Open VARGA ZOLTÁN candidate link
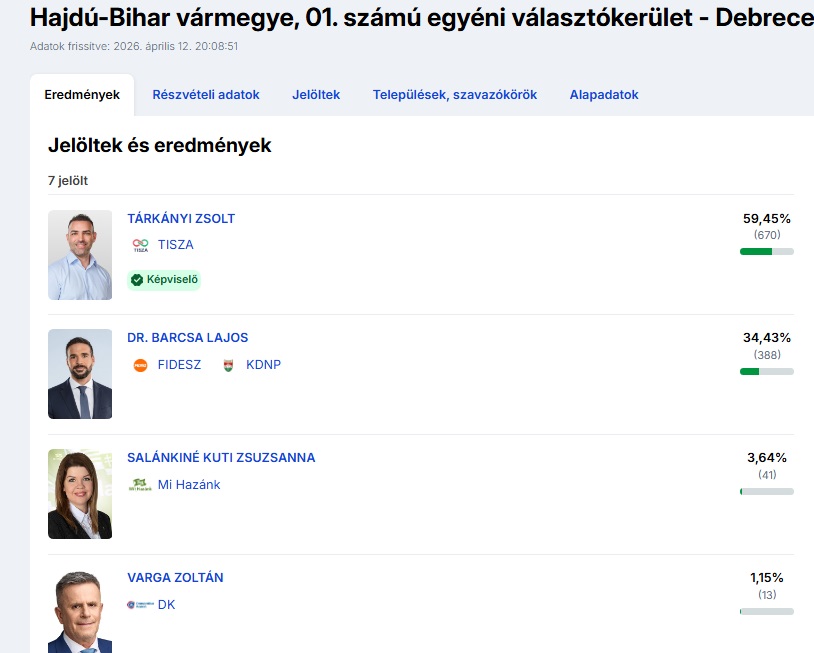Viewport: 814px width, 653px height. tap(175, 578)
